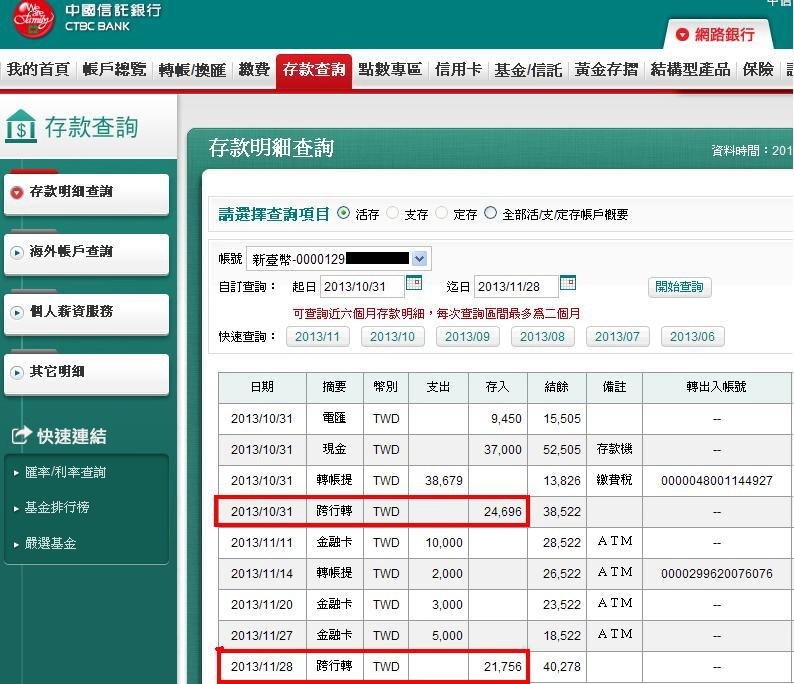
Task: Select the 支存 radio button
Action: click(x=393, y=213)
